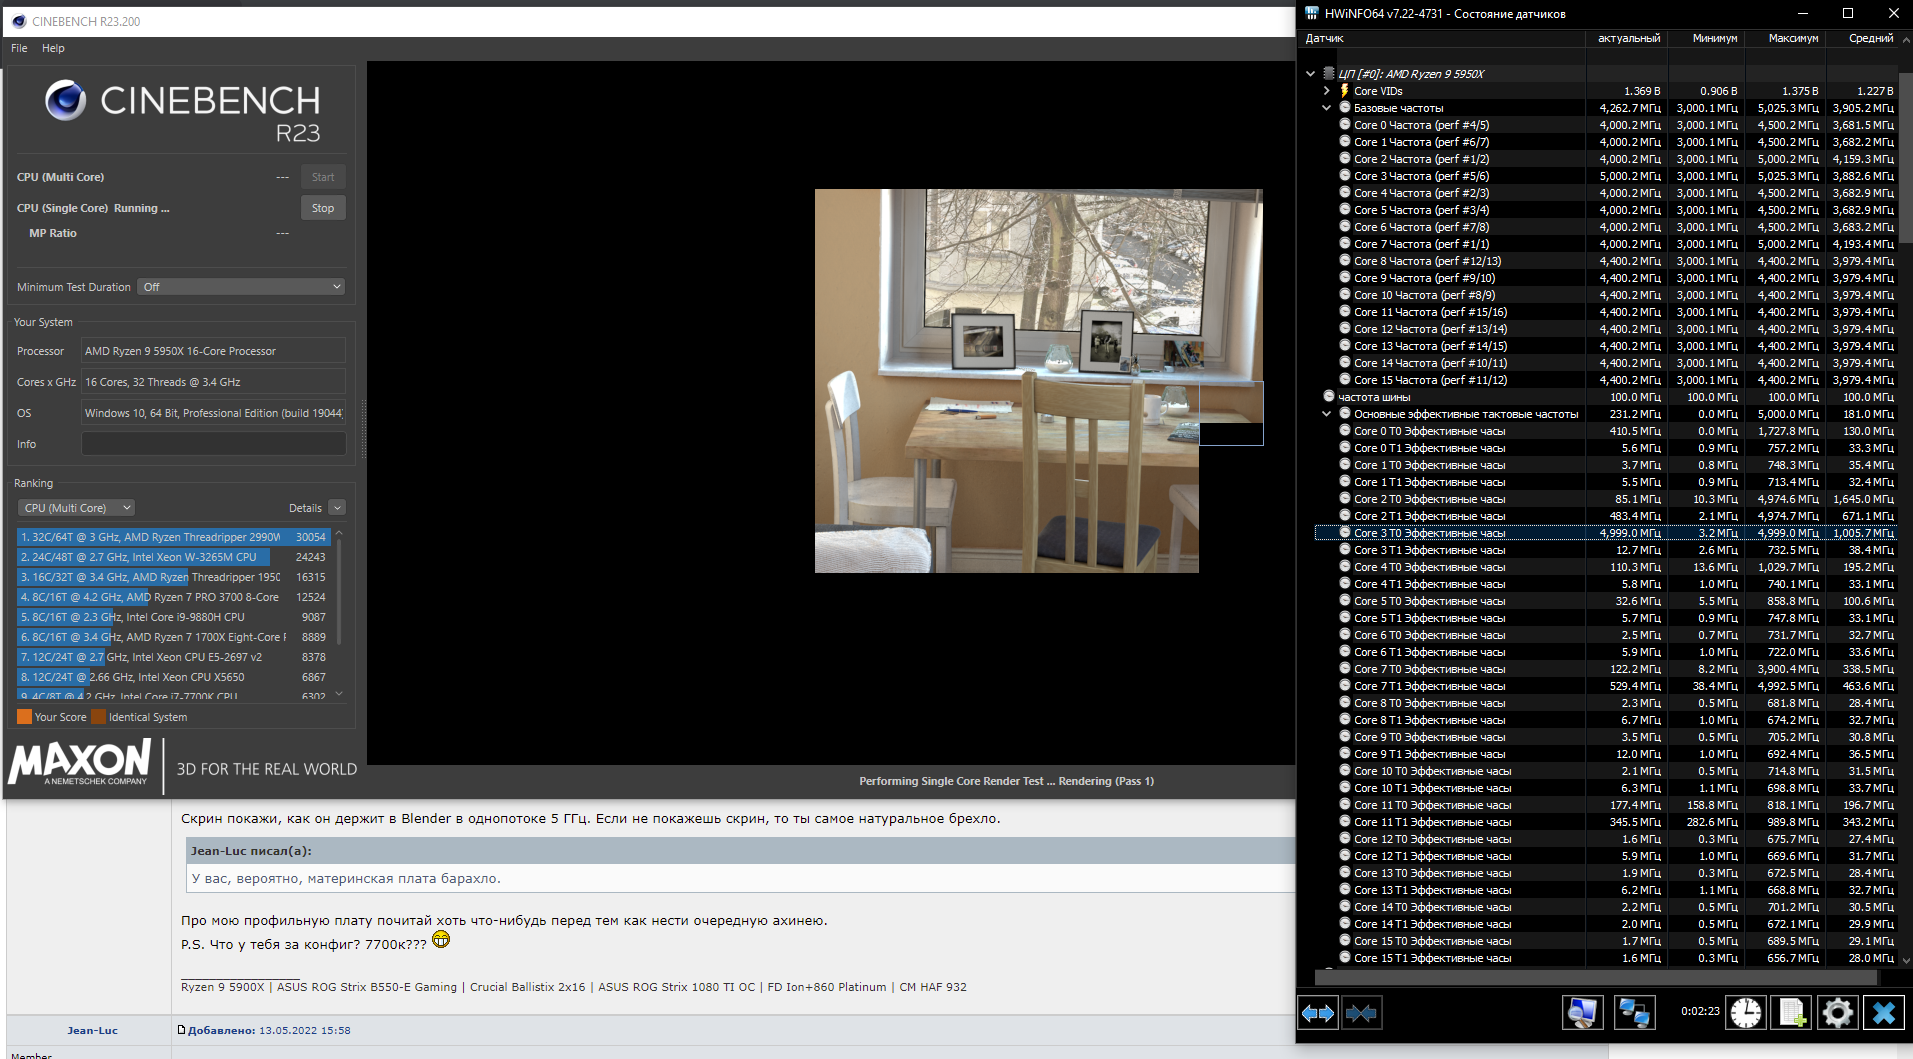Expand the Core VIDs tree node

1327,90
